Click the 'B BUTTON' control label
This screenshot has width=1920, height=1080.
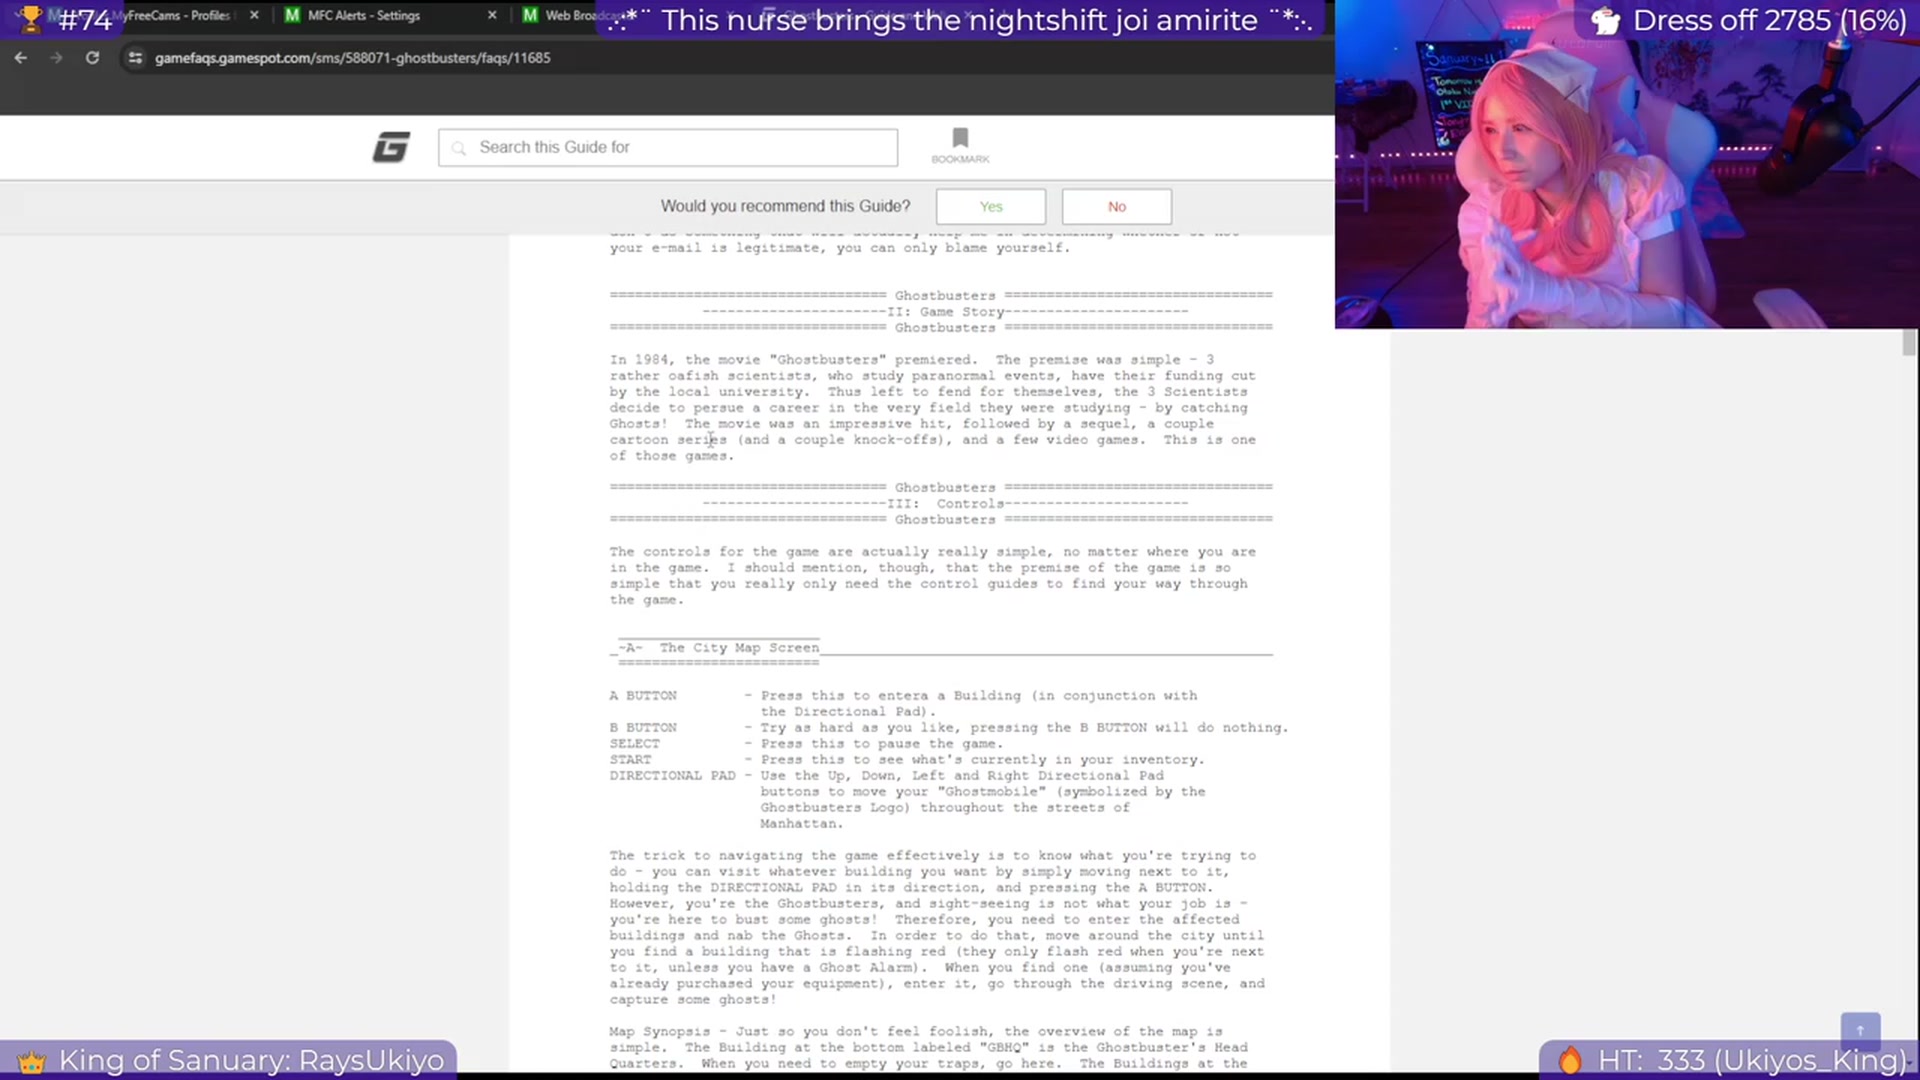[643, 728]
